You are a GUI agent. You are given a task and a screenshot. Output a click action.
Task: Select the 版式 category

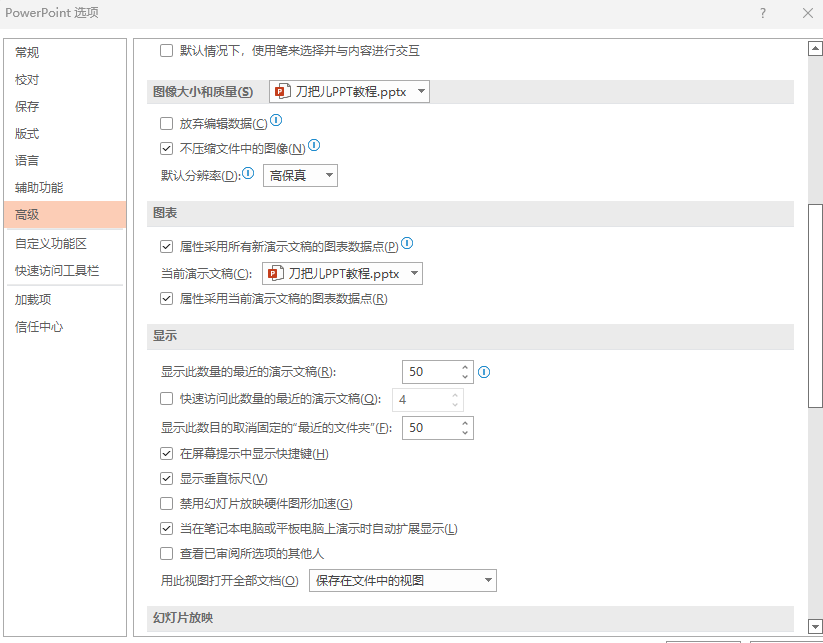[x=65, y=134]
